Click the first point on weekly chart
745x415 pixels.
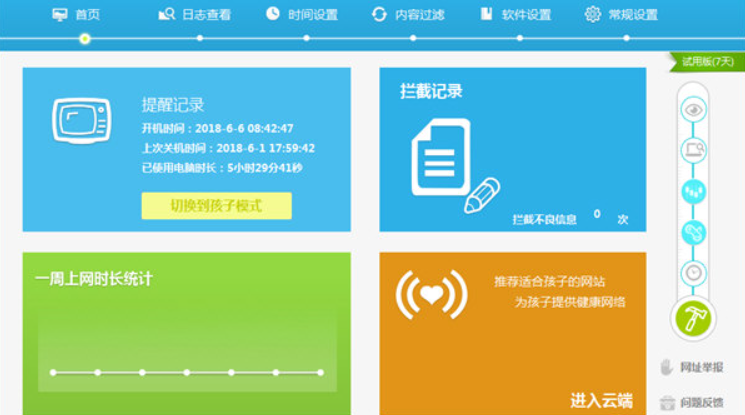53,373
